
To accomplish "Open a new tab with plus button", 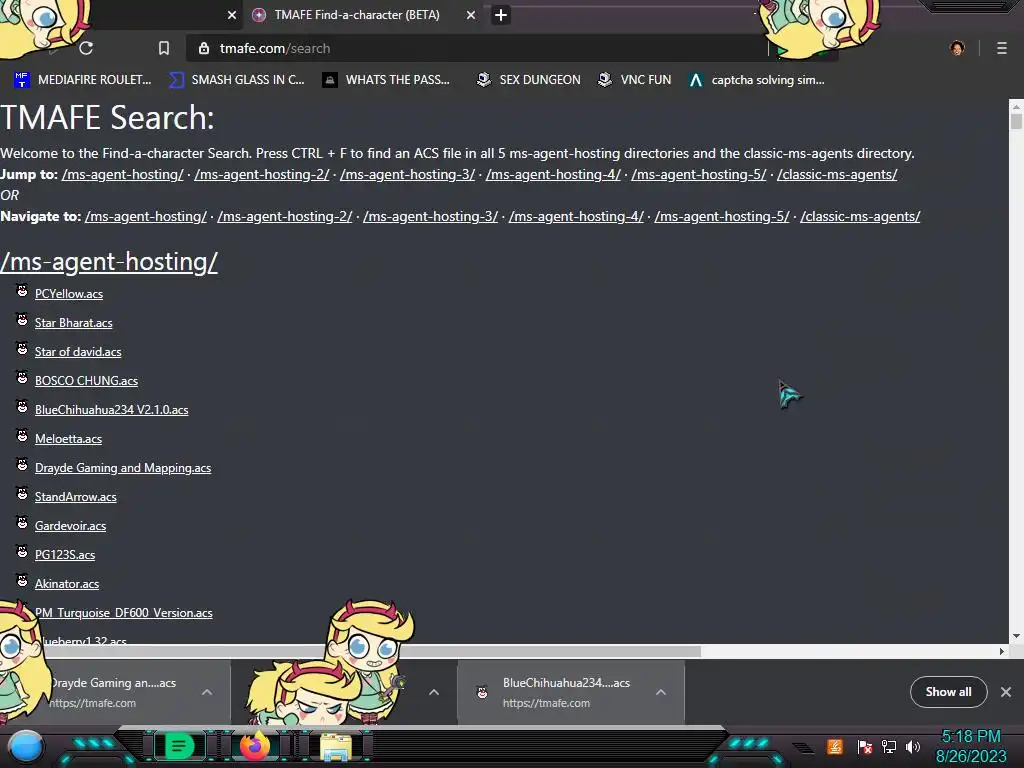I will point(501,15).
